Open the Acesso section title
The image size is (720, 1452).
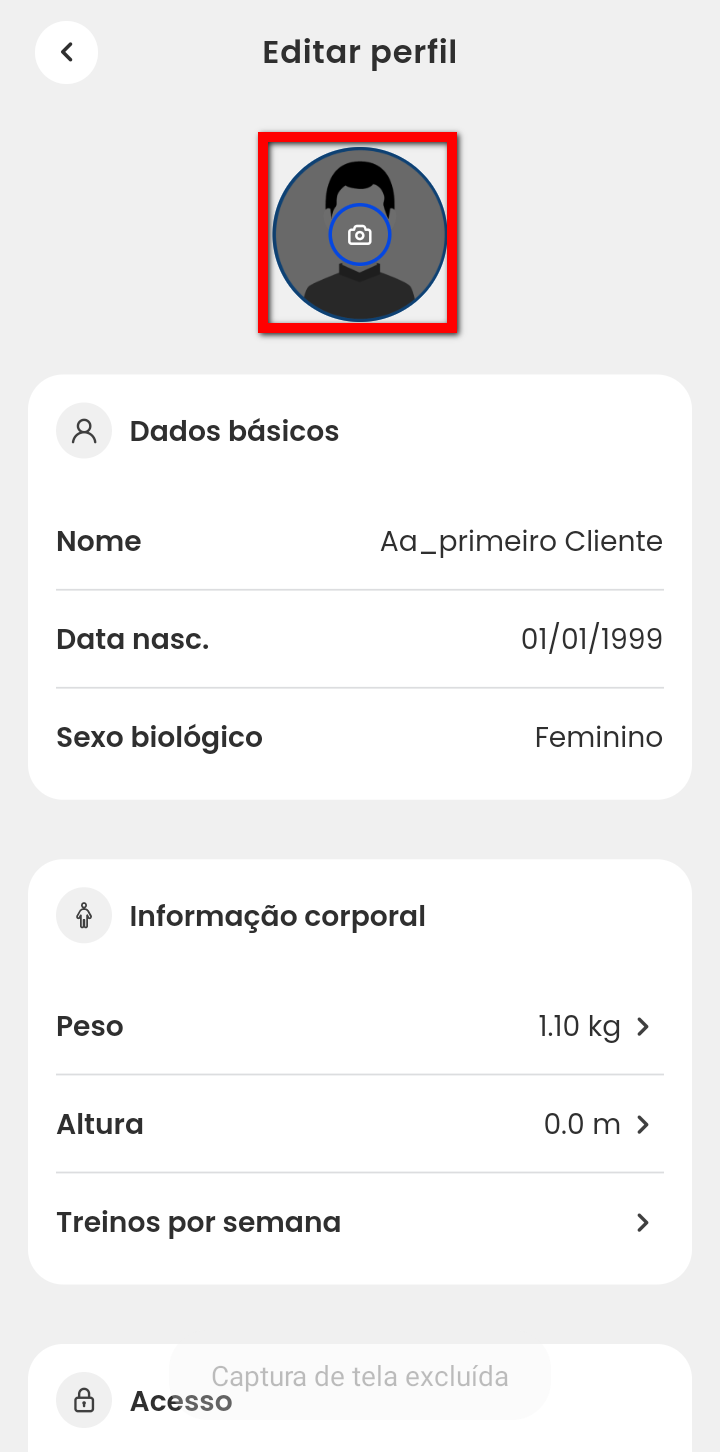point(181,1401)
